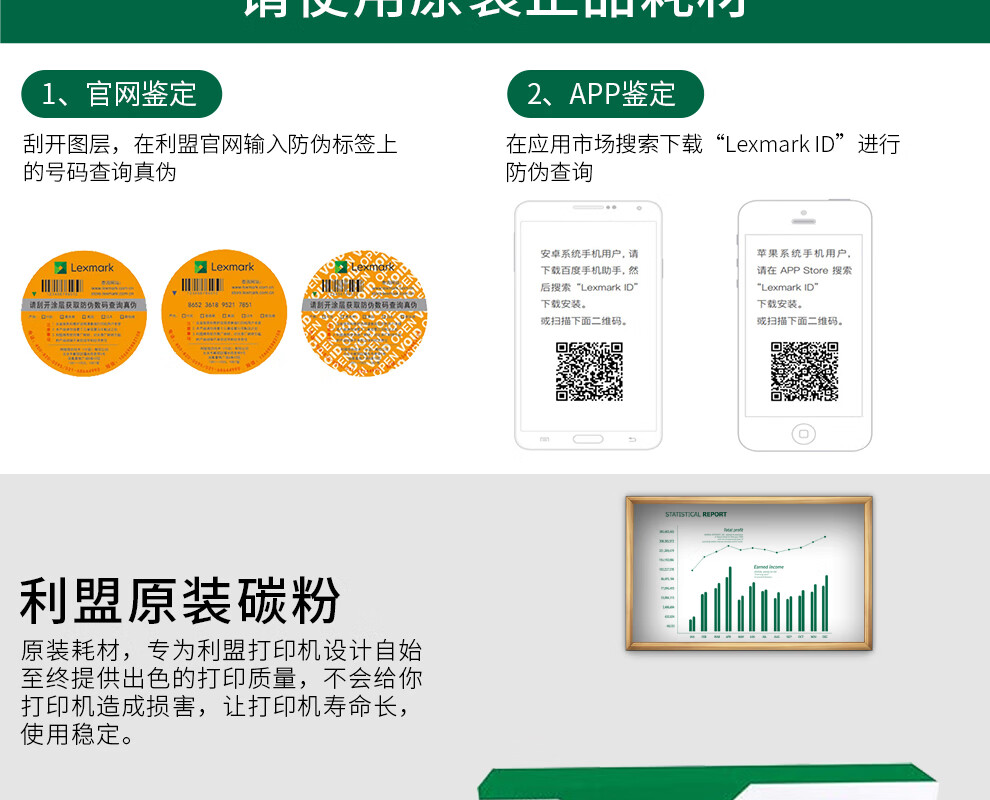
Task: Open the unscratched orange Lexmark sticker image
Action: 84,314
